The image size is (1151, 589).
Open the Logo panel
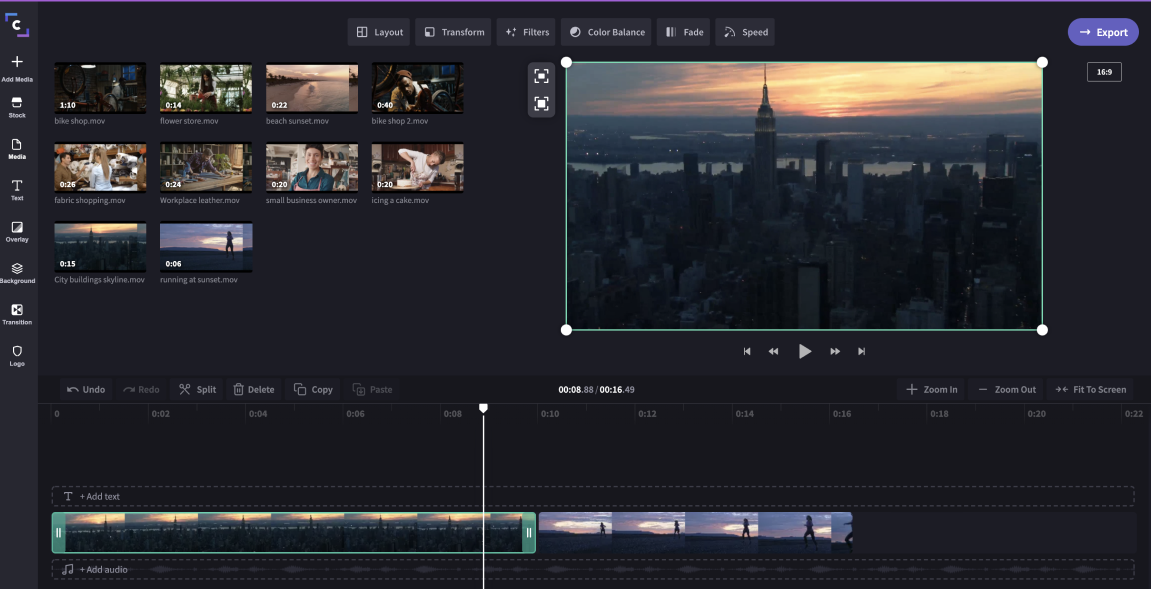(17, 355)
